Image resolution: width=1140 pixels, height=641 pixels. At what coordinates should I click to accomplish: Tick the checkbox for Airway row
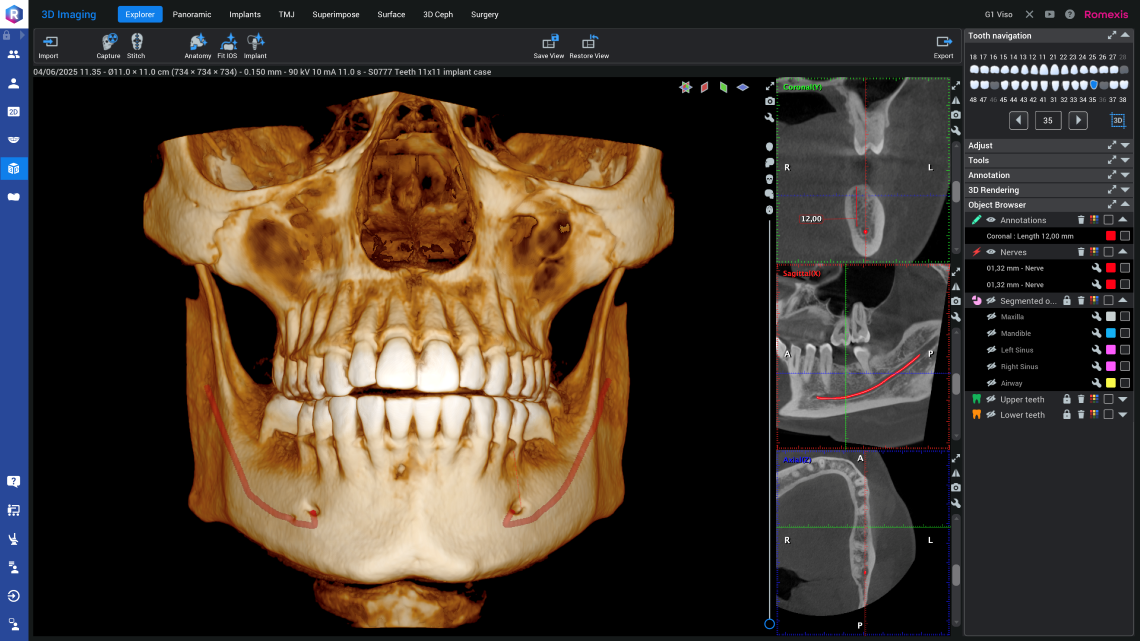click(1125, 383)
